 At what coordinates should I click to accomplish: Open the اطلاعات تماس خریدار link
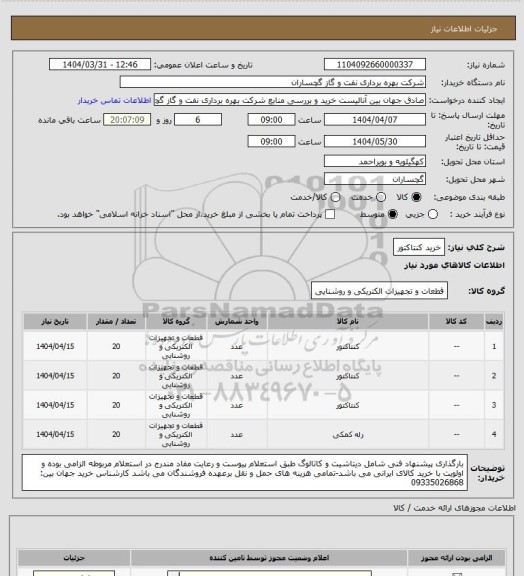(x=114, y=100)
